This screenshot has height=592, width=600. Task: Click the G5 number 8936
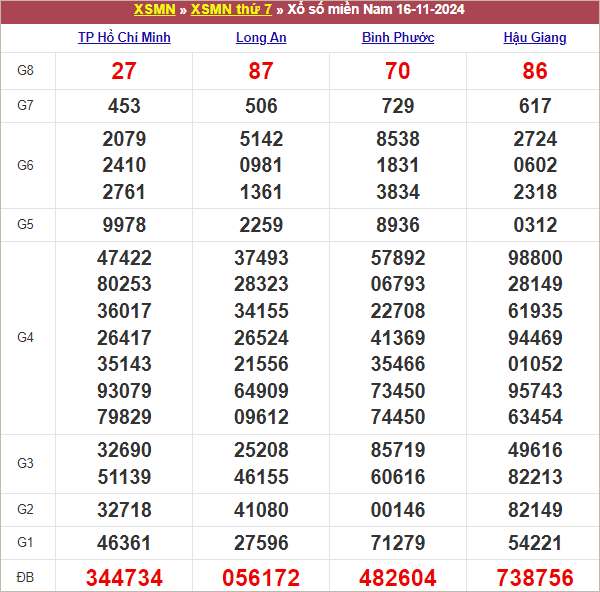[398, 225]
